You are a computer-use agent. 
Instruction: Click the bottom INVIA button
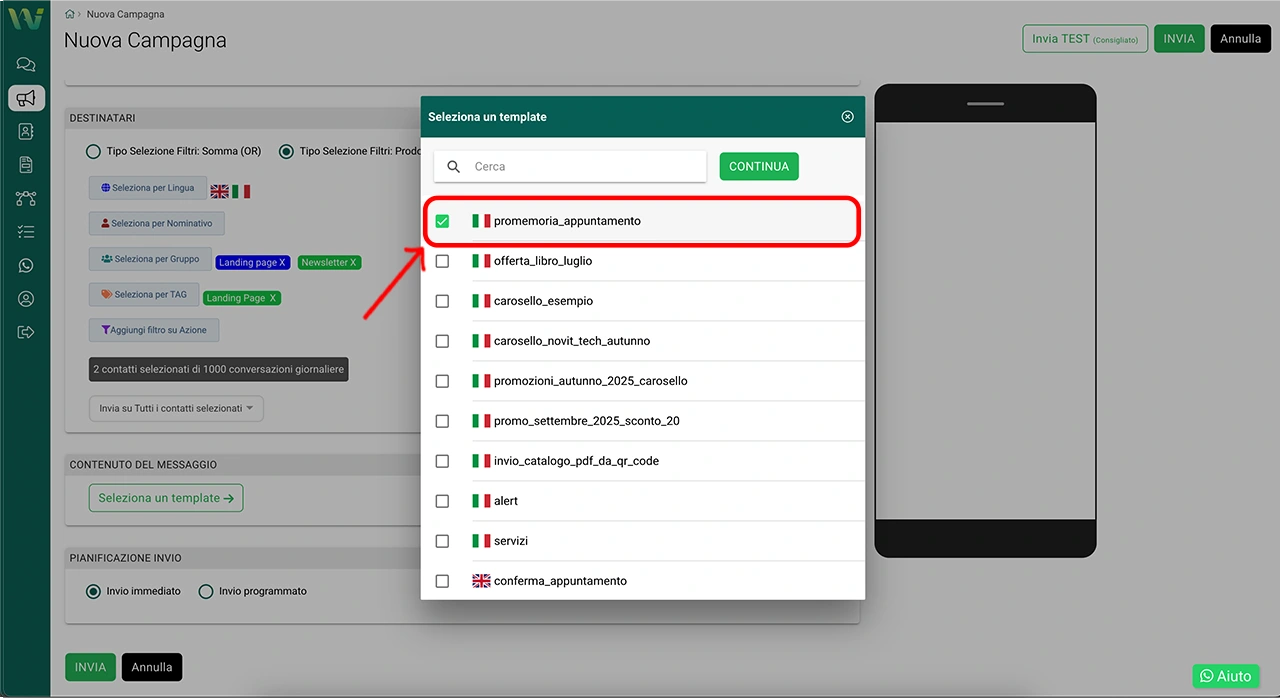click(x=90, y=667)
